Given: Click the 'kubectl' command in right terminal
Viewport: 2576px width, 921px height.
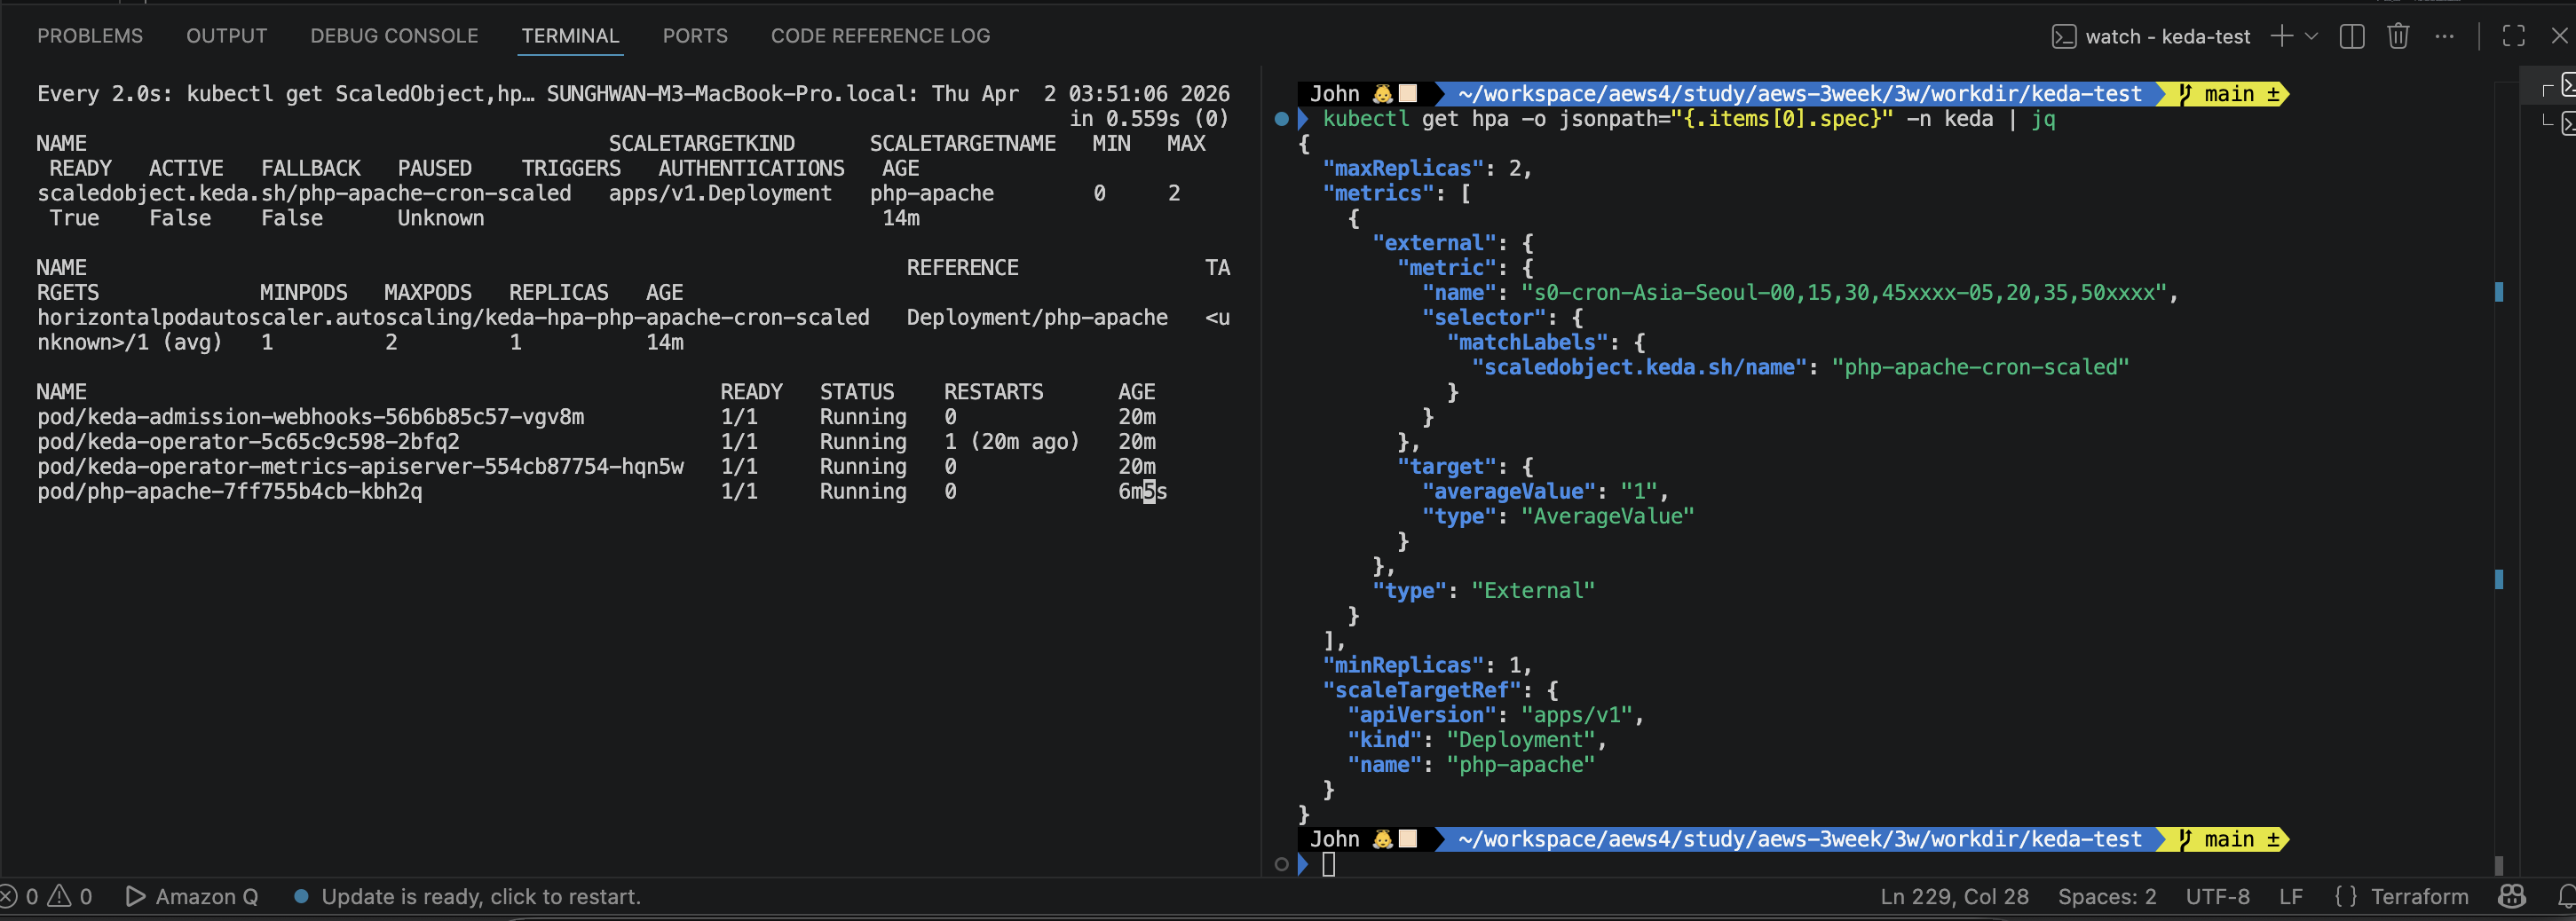Looking at the screenshot, I should [1365, 119].
